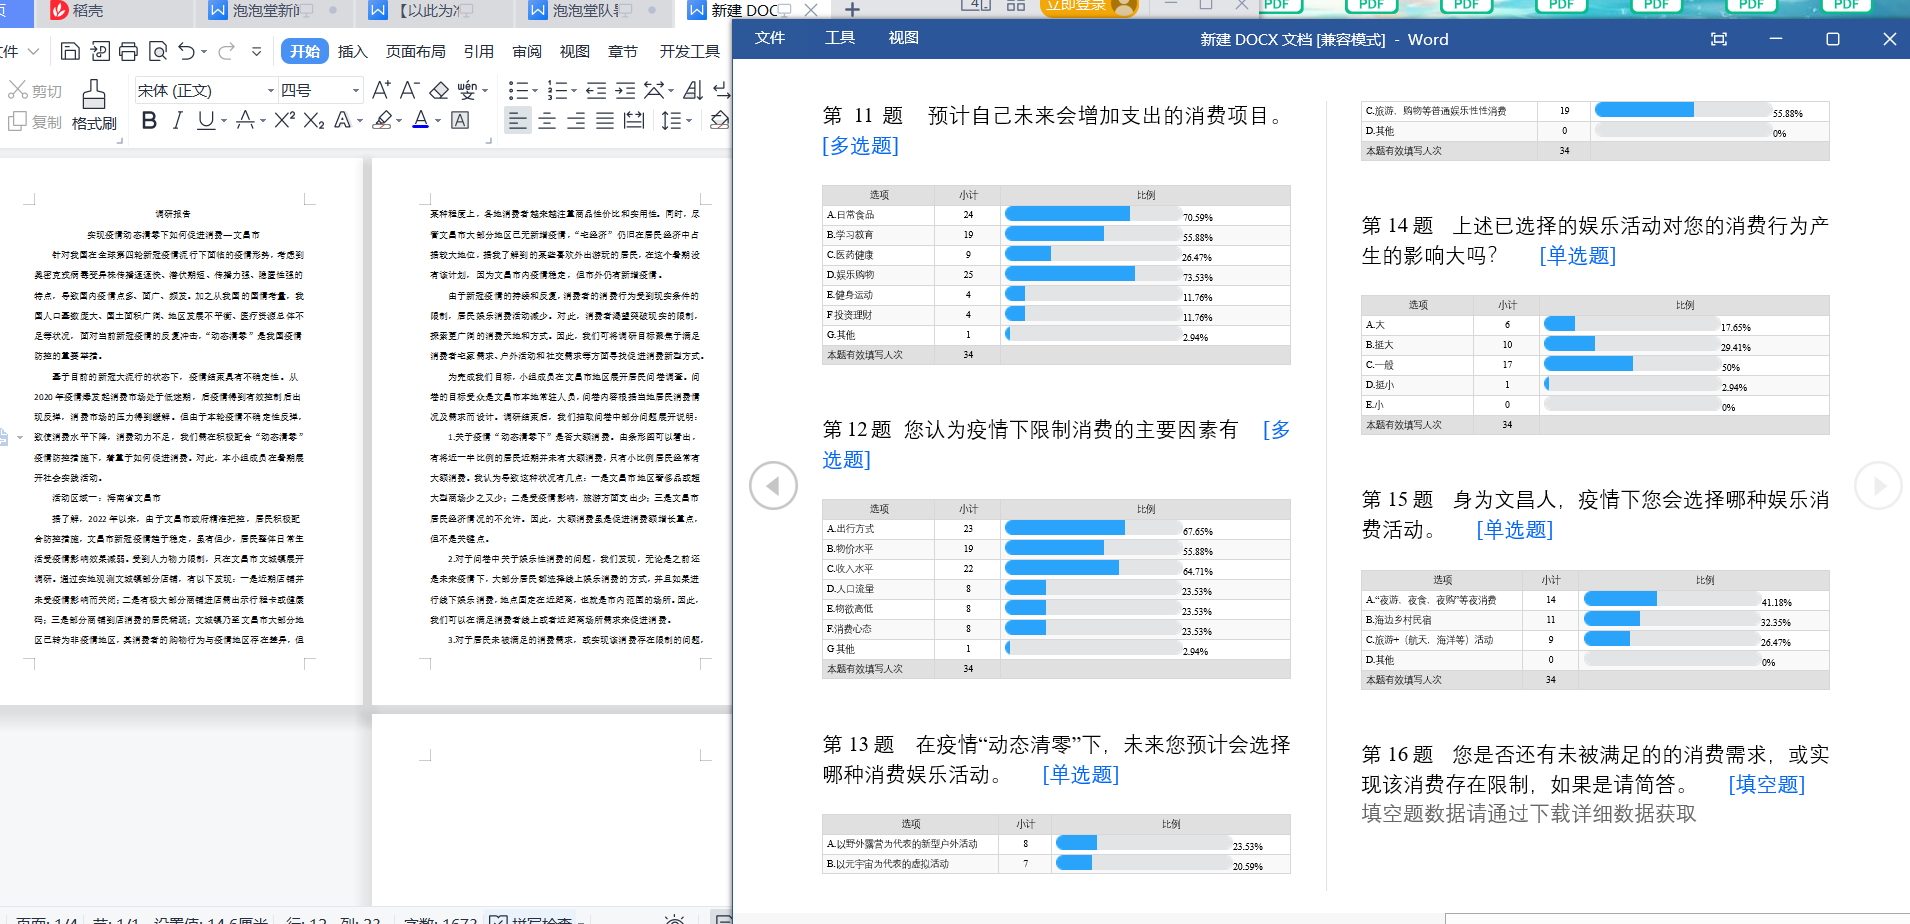Viewport: 1910px width, 924px height.
Task: Open the font color swatch
Action: [421, 121]
